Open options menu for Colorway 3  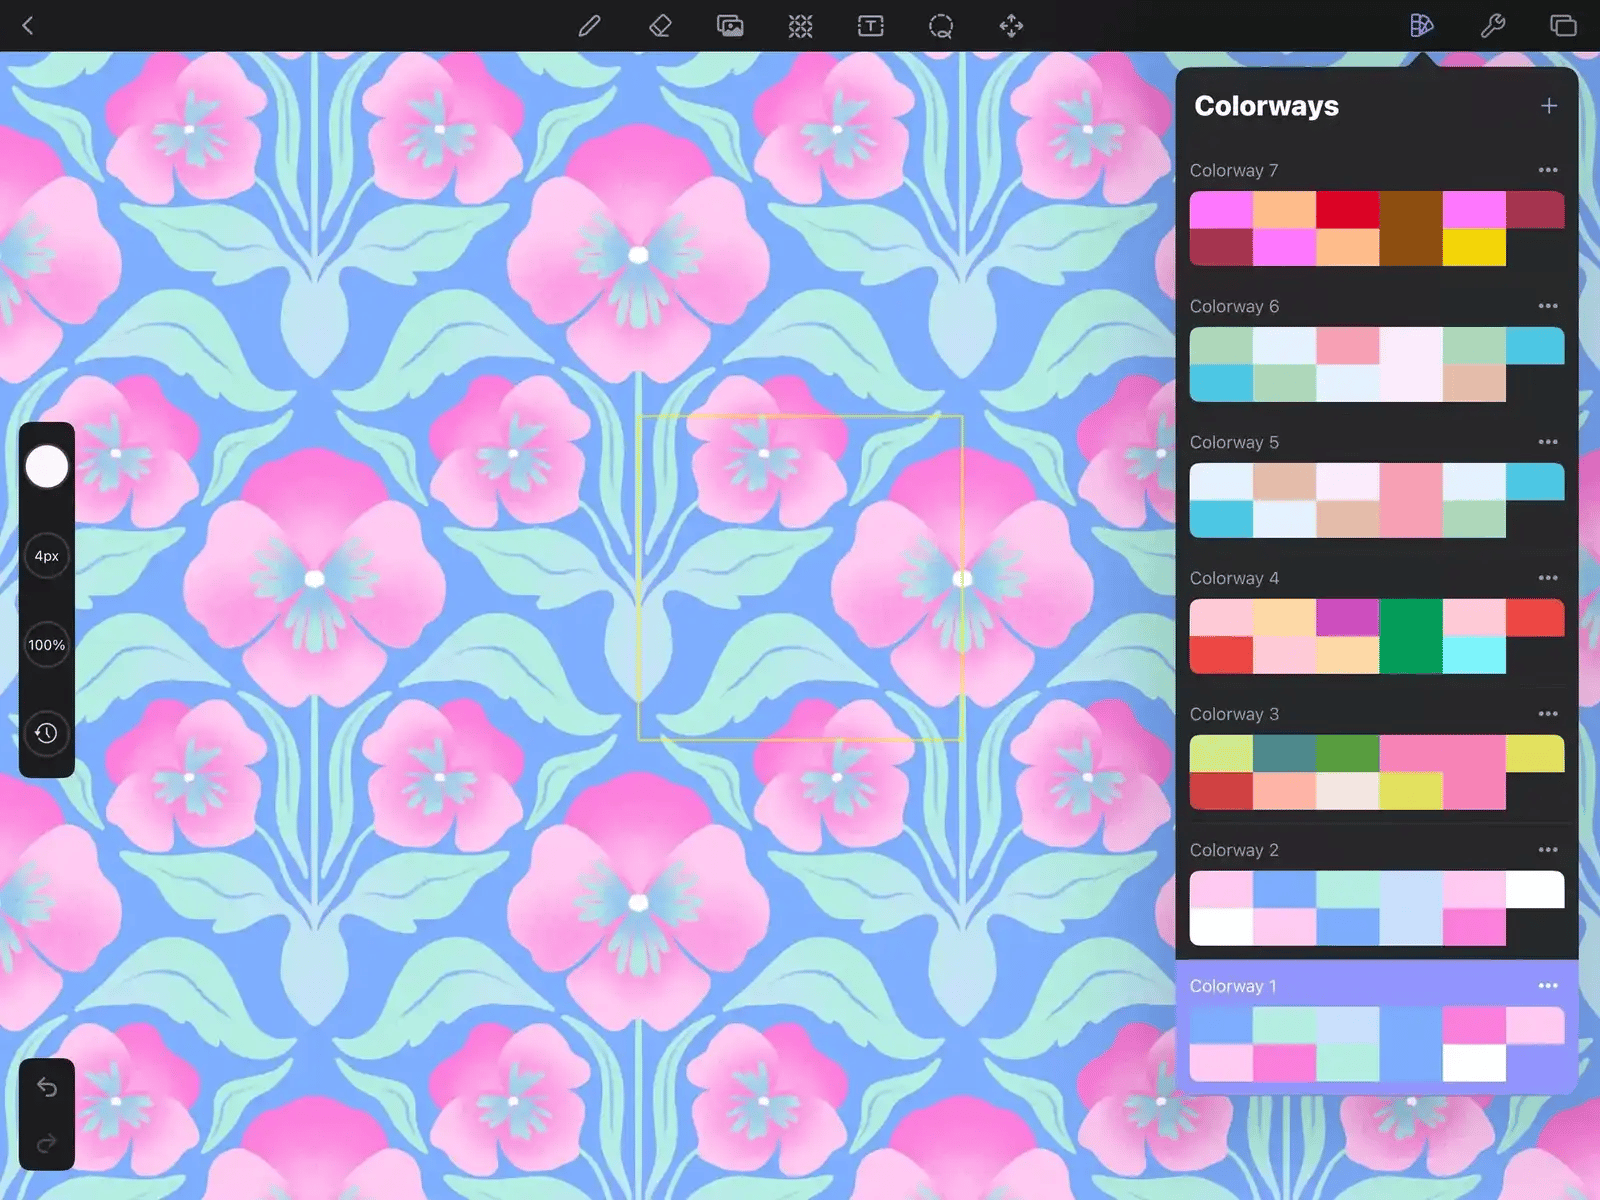coord(1548,714)
